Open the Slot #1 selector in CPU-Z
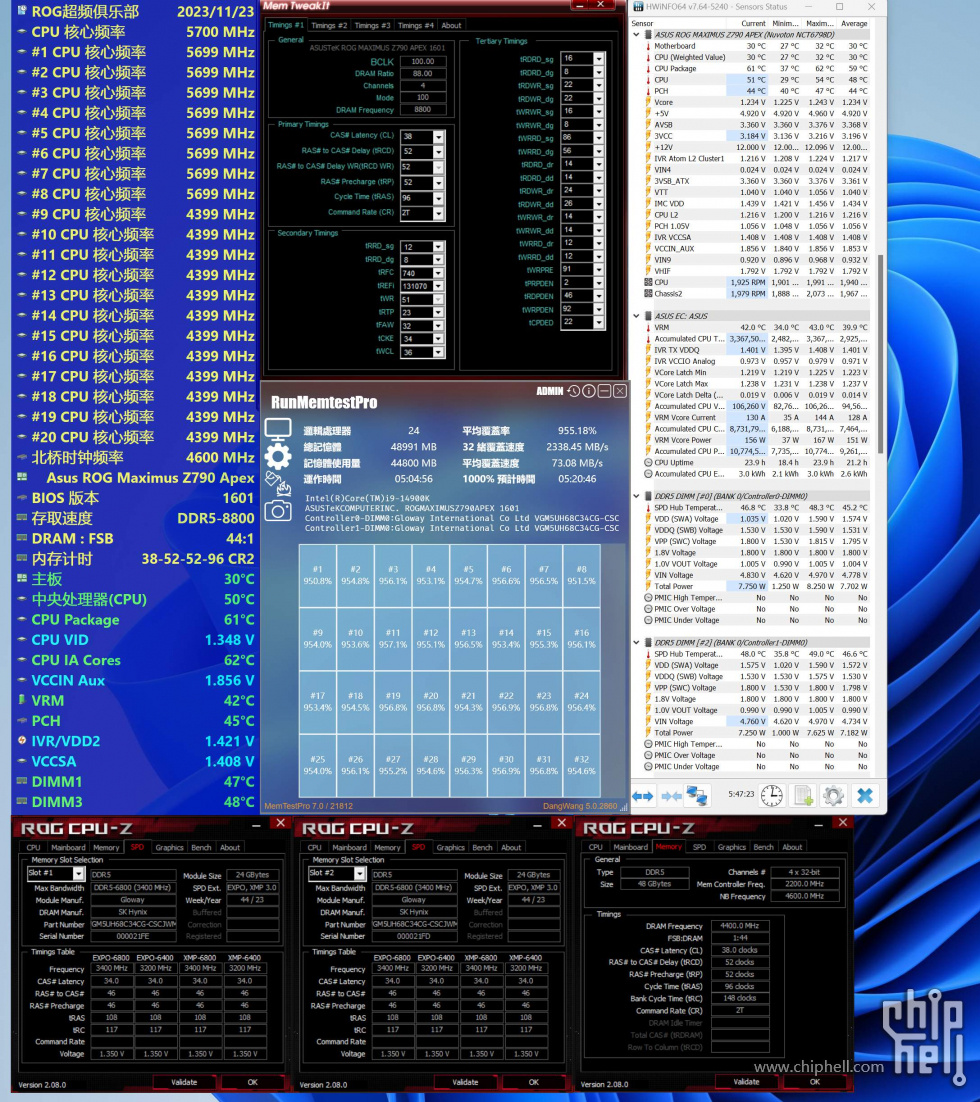 tap(79, 874)
